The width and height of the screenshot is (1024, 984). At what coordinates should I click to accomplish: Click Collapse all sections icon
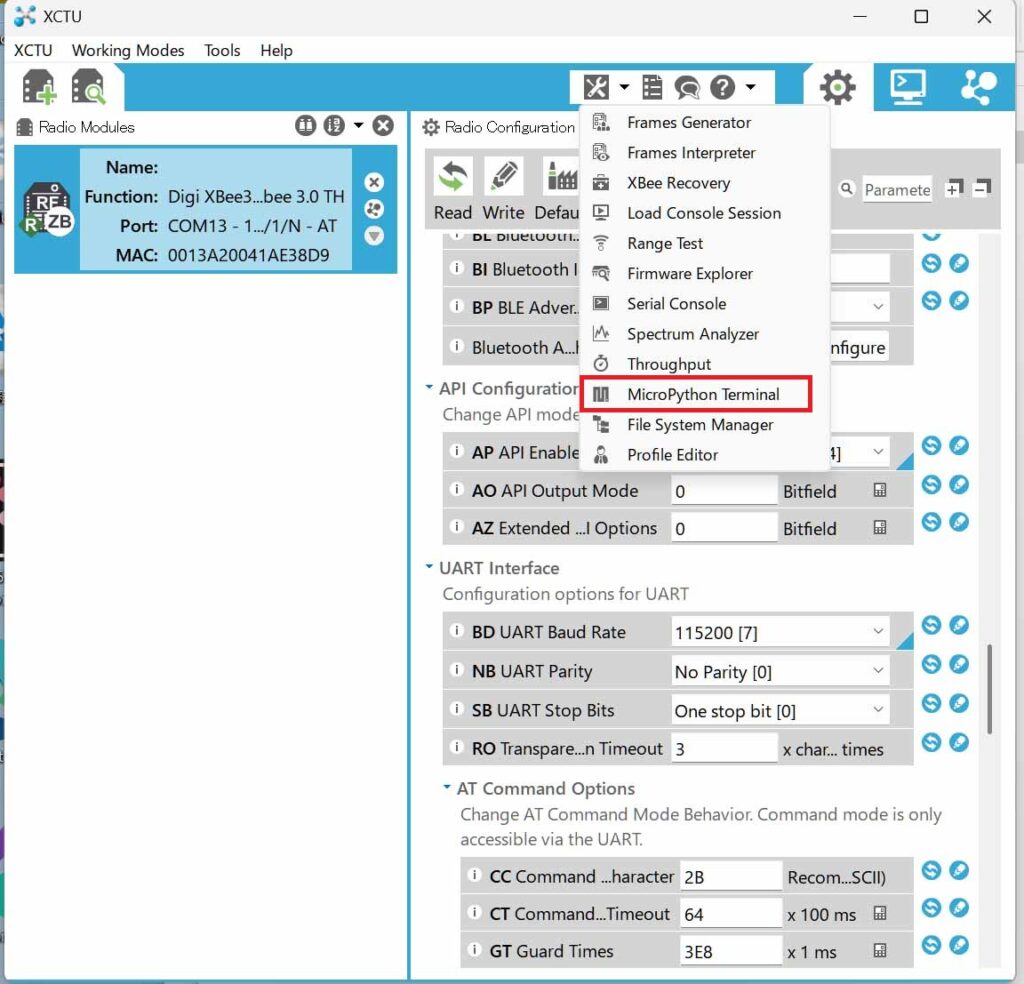[982, 188]
